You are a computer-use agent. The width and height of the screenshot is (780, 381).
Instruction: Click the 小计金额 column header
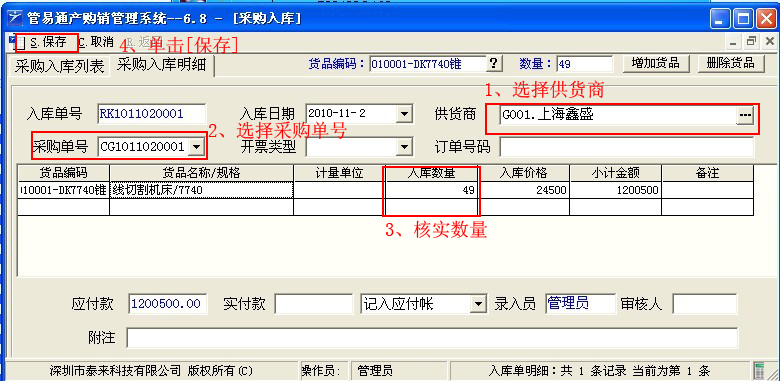pyautogui.click(x=616, y=173)
